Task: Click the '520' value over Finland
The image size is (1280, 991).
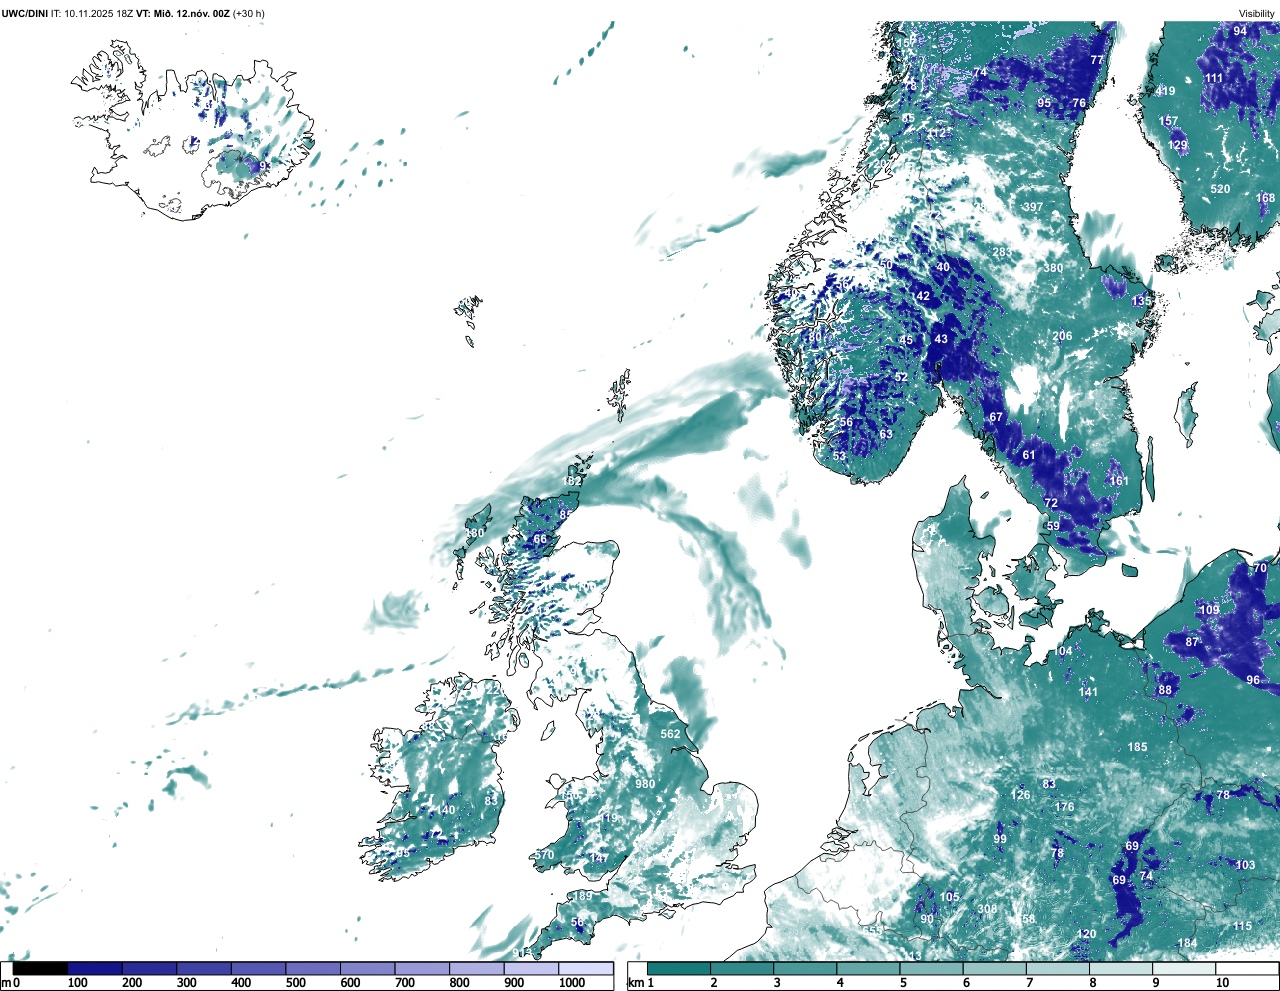Action: (1220, 189)
